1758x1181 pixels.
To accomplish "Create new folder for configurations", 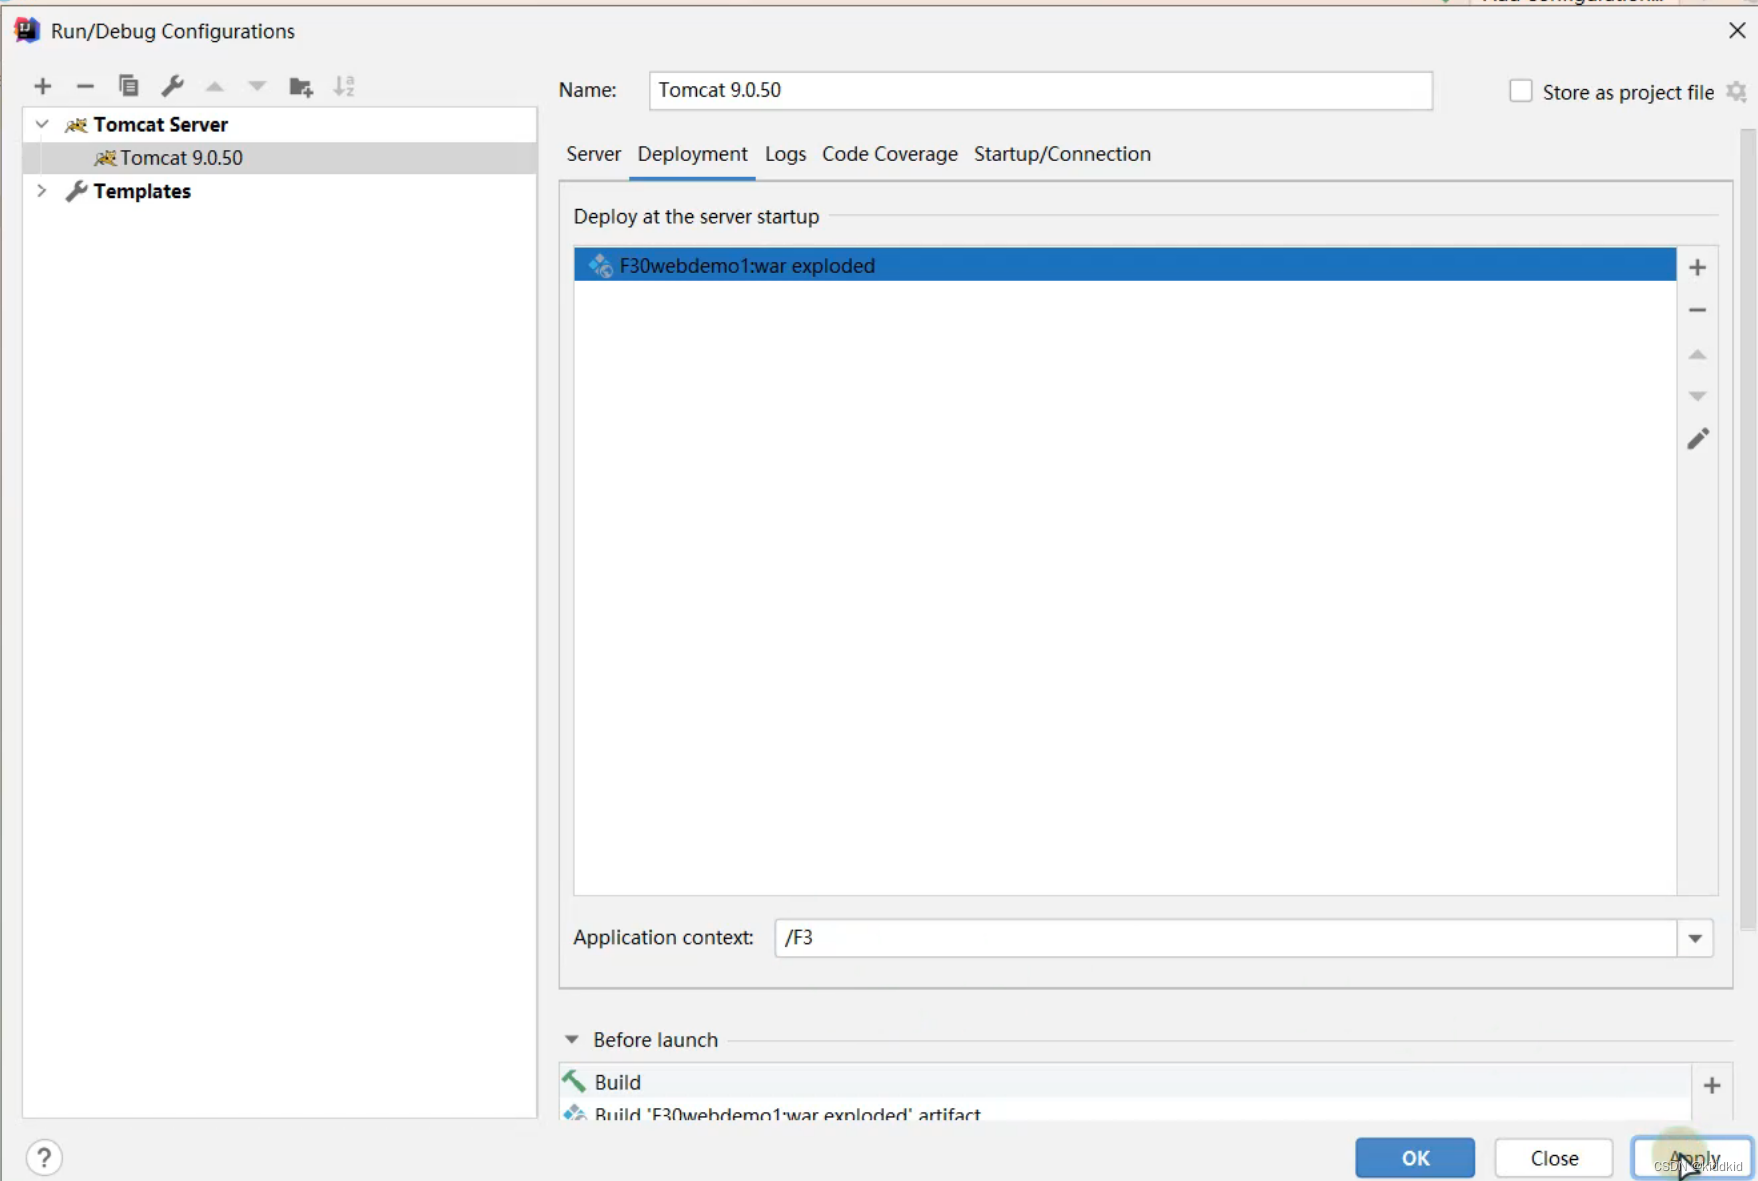I will click(301, 87).
